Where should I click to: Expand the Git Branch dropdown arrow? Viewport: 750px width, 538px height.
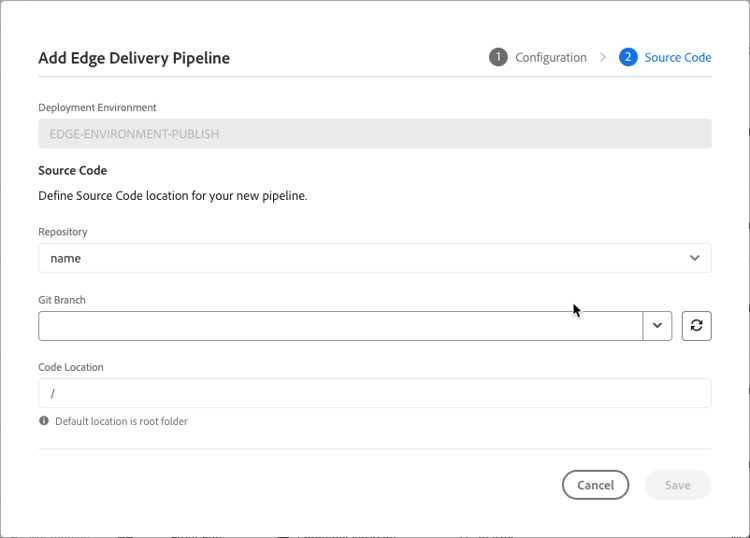(x=657, y=326)
